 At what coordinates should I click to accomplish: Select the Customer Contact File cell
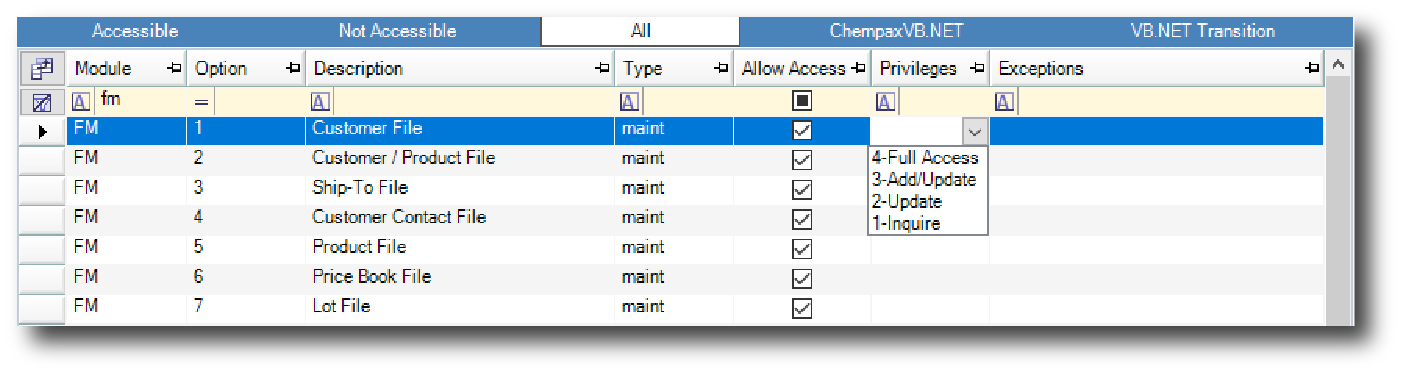click(x=459, y=219)
